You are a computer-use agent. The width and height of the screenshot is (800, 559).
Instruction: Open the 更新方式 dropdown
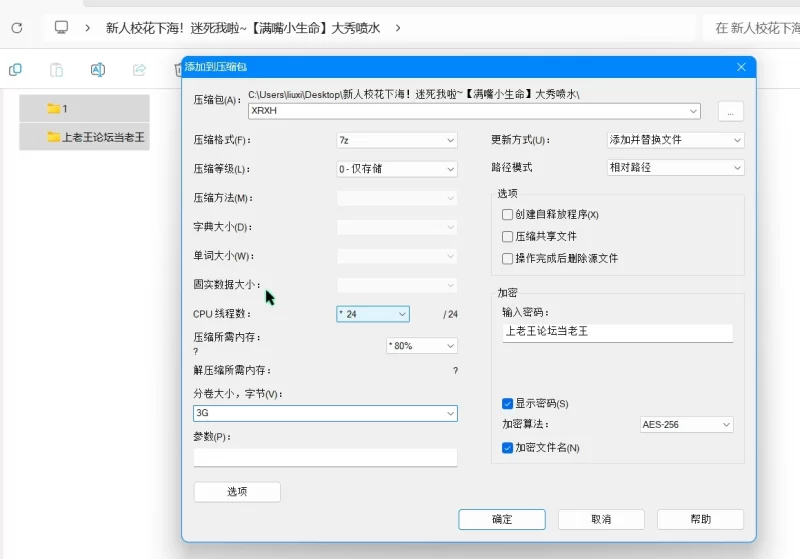click(x=675, y=140)
